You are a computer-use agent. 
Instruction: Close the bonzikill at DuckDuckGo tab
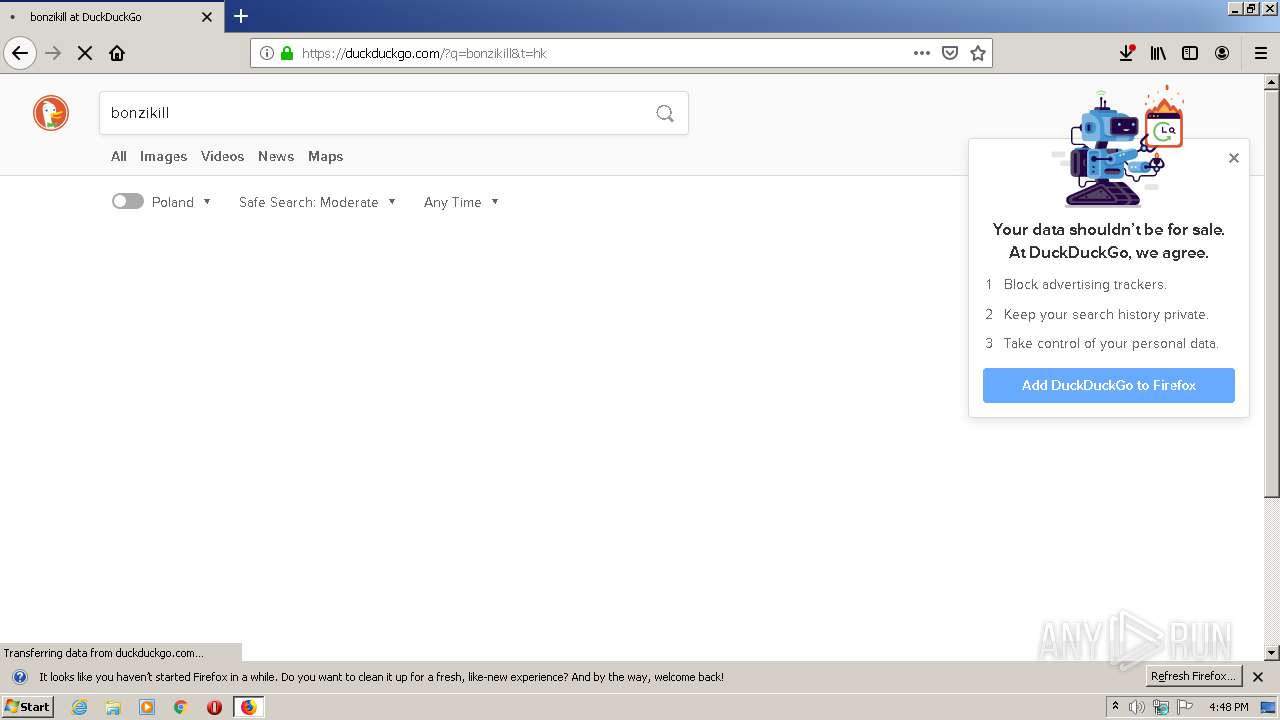pyautogui.click(x=207, y=17)
